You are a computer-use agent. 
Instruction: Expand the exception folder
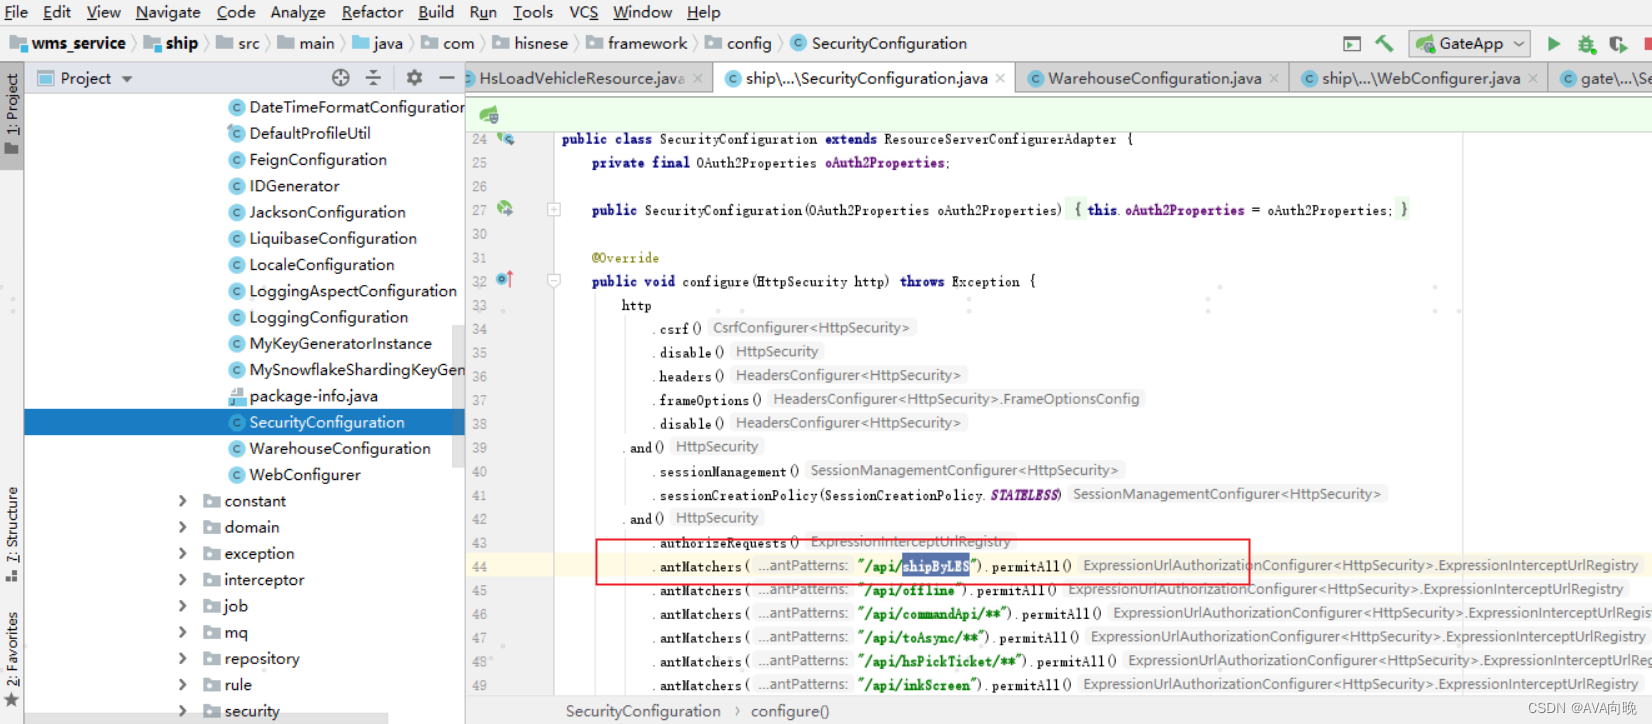click(182, 553)
